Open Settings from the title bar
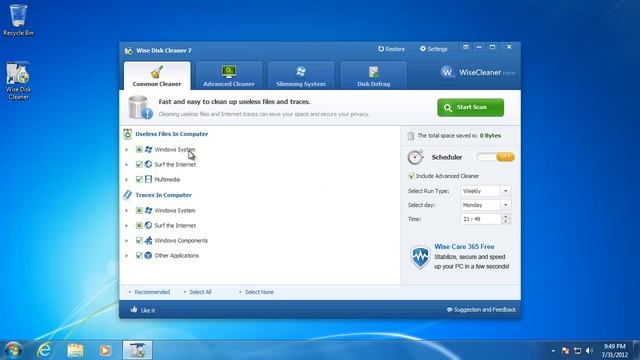Screen dimensions: 640x360 tap(433, 49)
